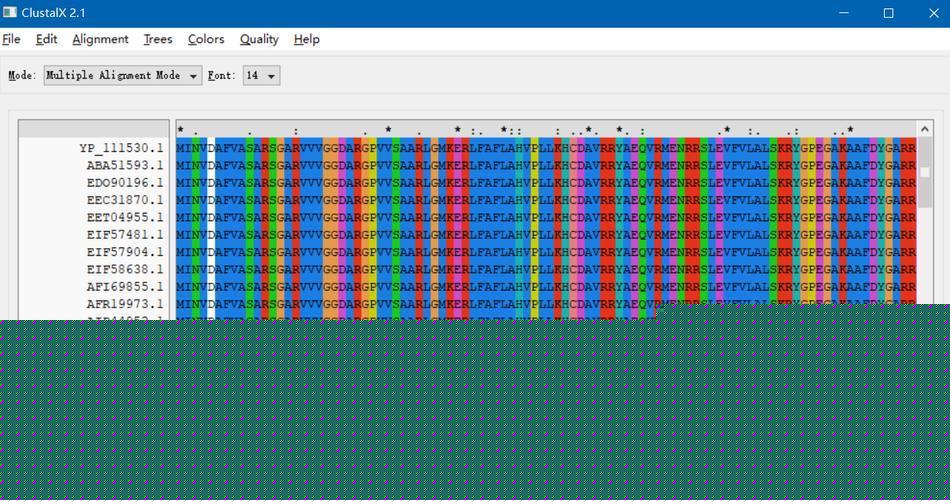Maximize the ClustalX window
Image resolution: width=950 pixels, height=500 pixels.
point(888,13)
